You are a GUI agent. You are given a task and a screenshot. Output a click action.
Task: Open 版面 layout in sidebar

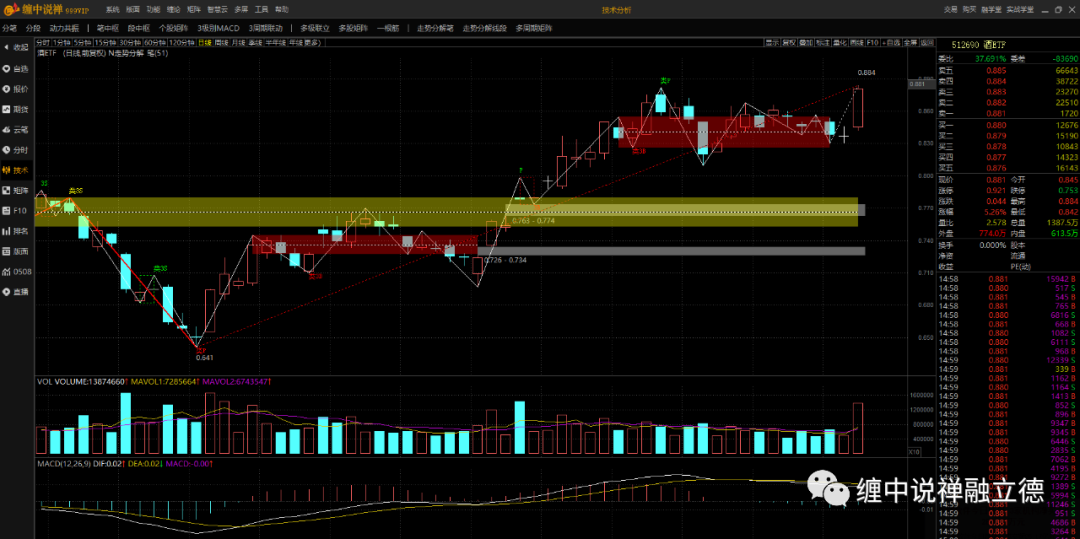click(x=15, y=251)
